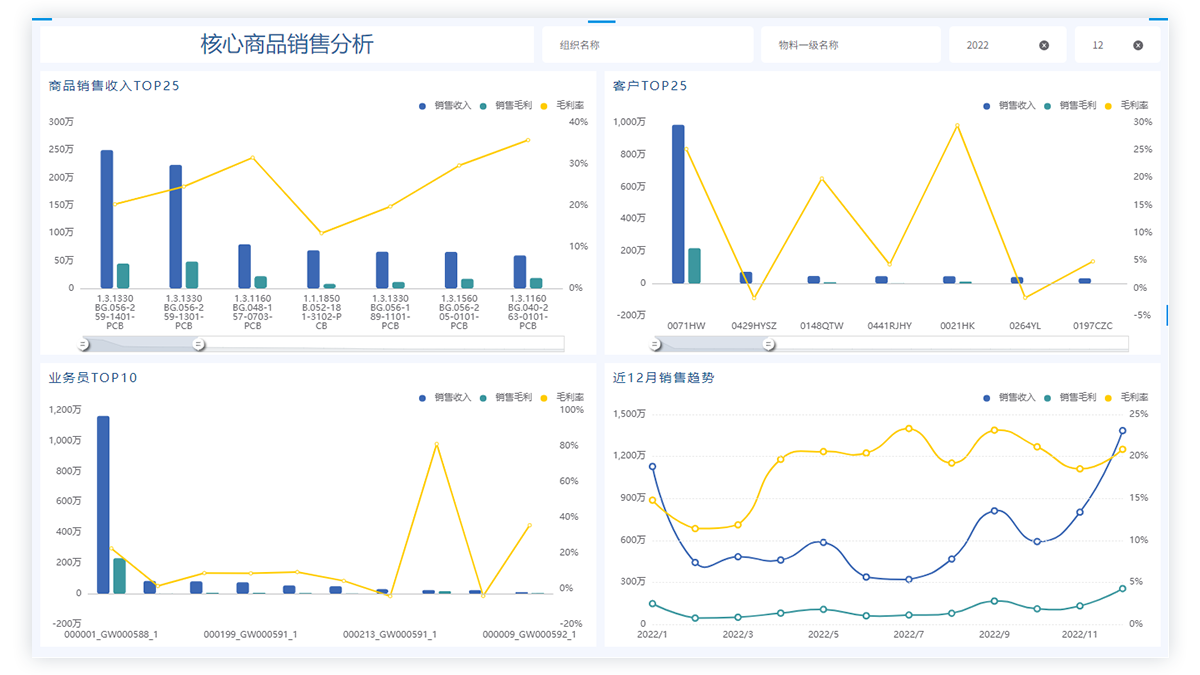Click the tallest blue bar in 商品销售收入TOP25
The height and width of the screenshot is (675, 1200).
(107, 219)
